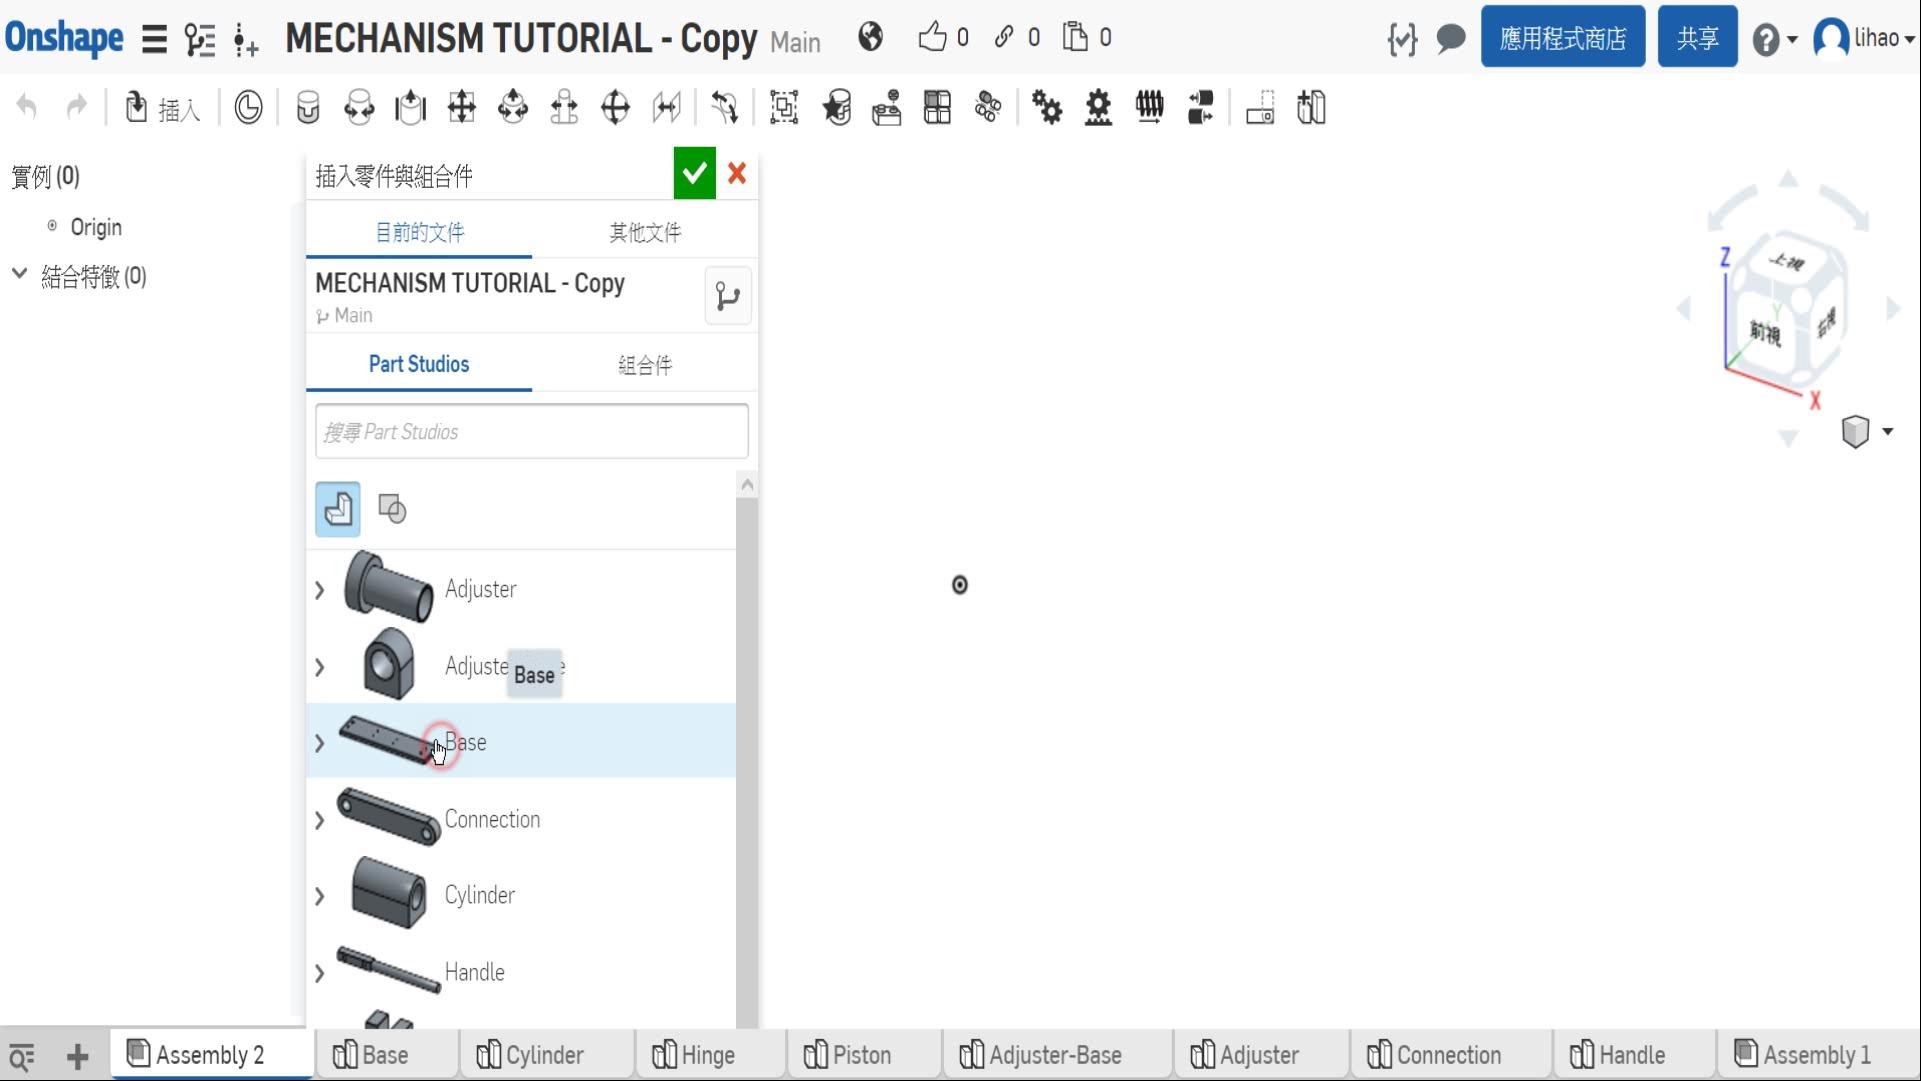This screenshot has width=1921, height=1081.
Task: Expand the Cylinder part studio row
Action: (320, 896)
